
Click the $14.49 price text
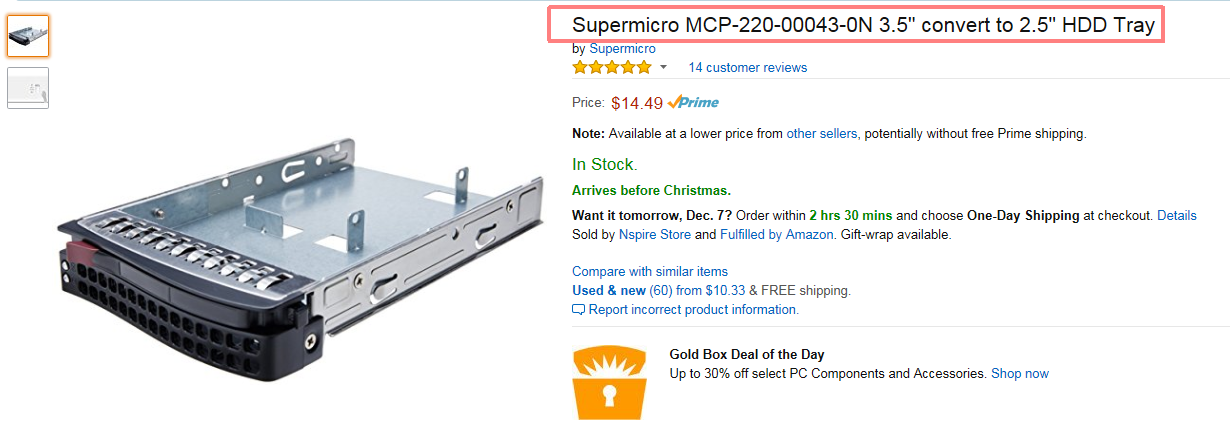point(637,102)
